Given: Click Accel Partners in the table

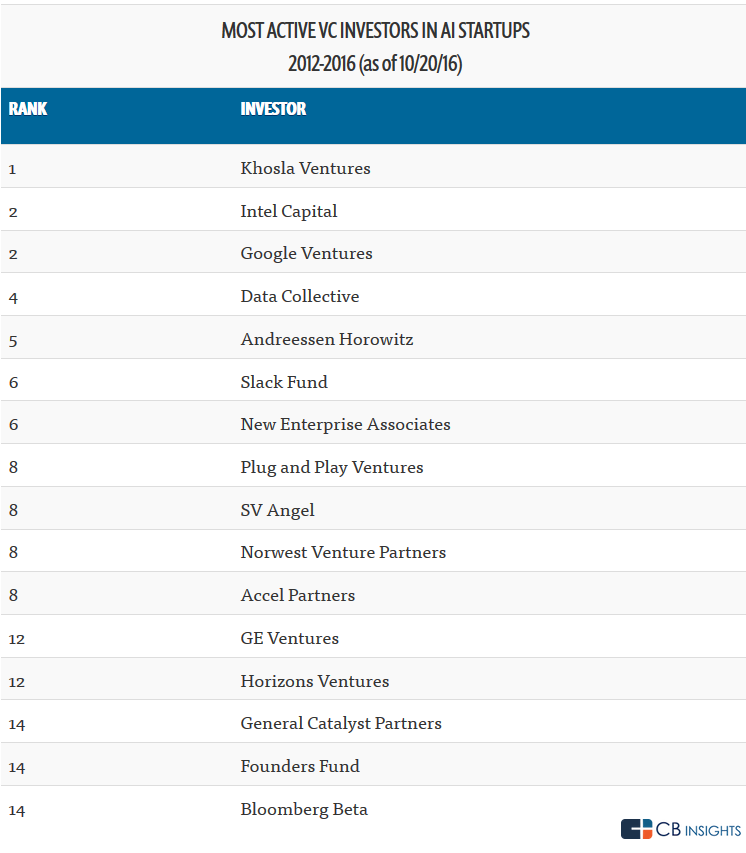Looking at the screenshot, I should (x=298, y=595).
